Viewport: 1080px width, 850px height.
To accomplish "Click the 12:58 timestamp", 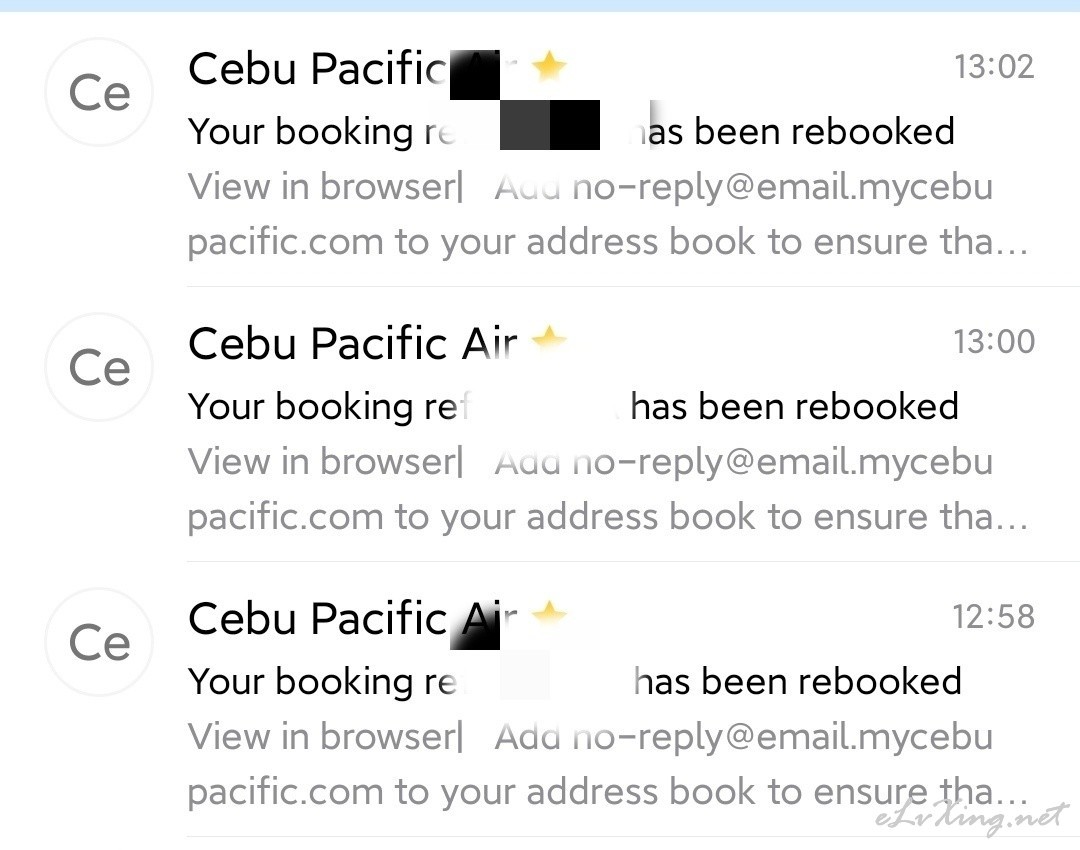I will click(993, 616).
